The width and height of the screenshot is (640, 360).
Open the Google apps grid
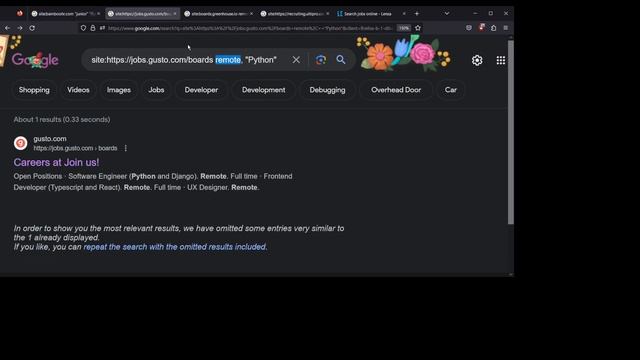501,60
